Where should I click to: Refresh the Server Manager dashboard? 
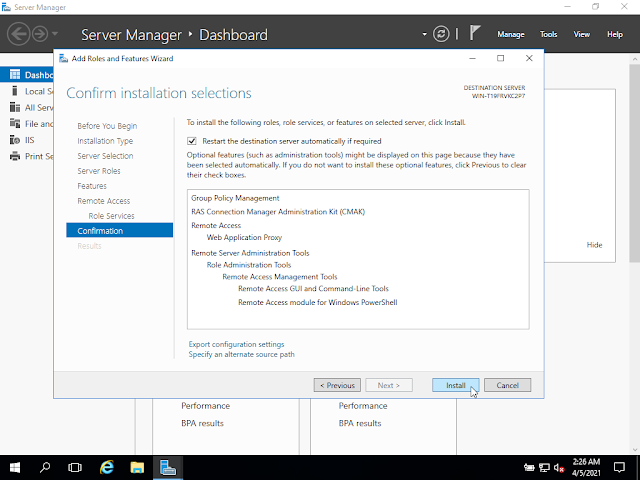coord(441,34)
